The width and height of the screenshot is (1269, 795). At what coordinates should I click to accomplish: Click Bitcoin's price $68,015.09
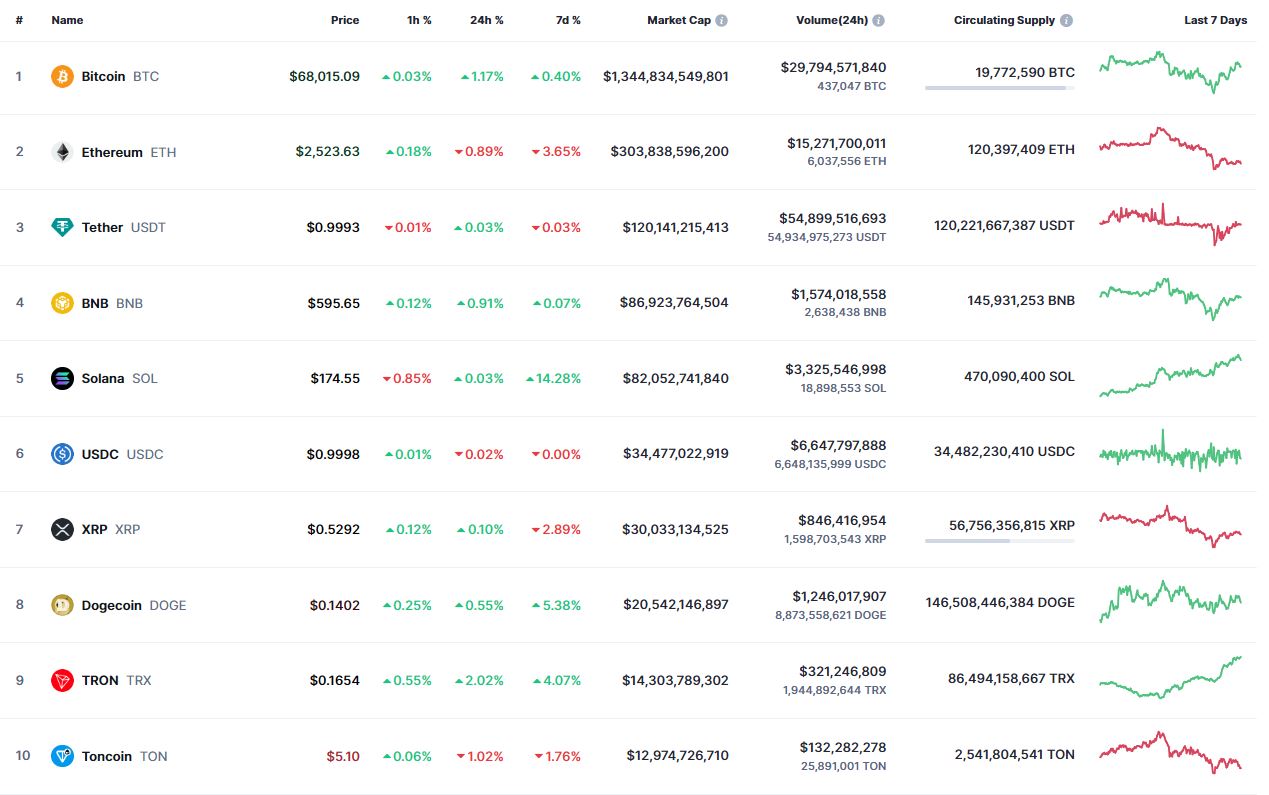pyautogui.click(x=324, y=76)
